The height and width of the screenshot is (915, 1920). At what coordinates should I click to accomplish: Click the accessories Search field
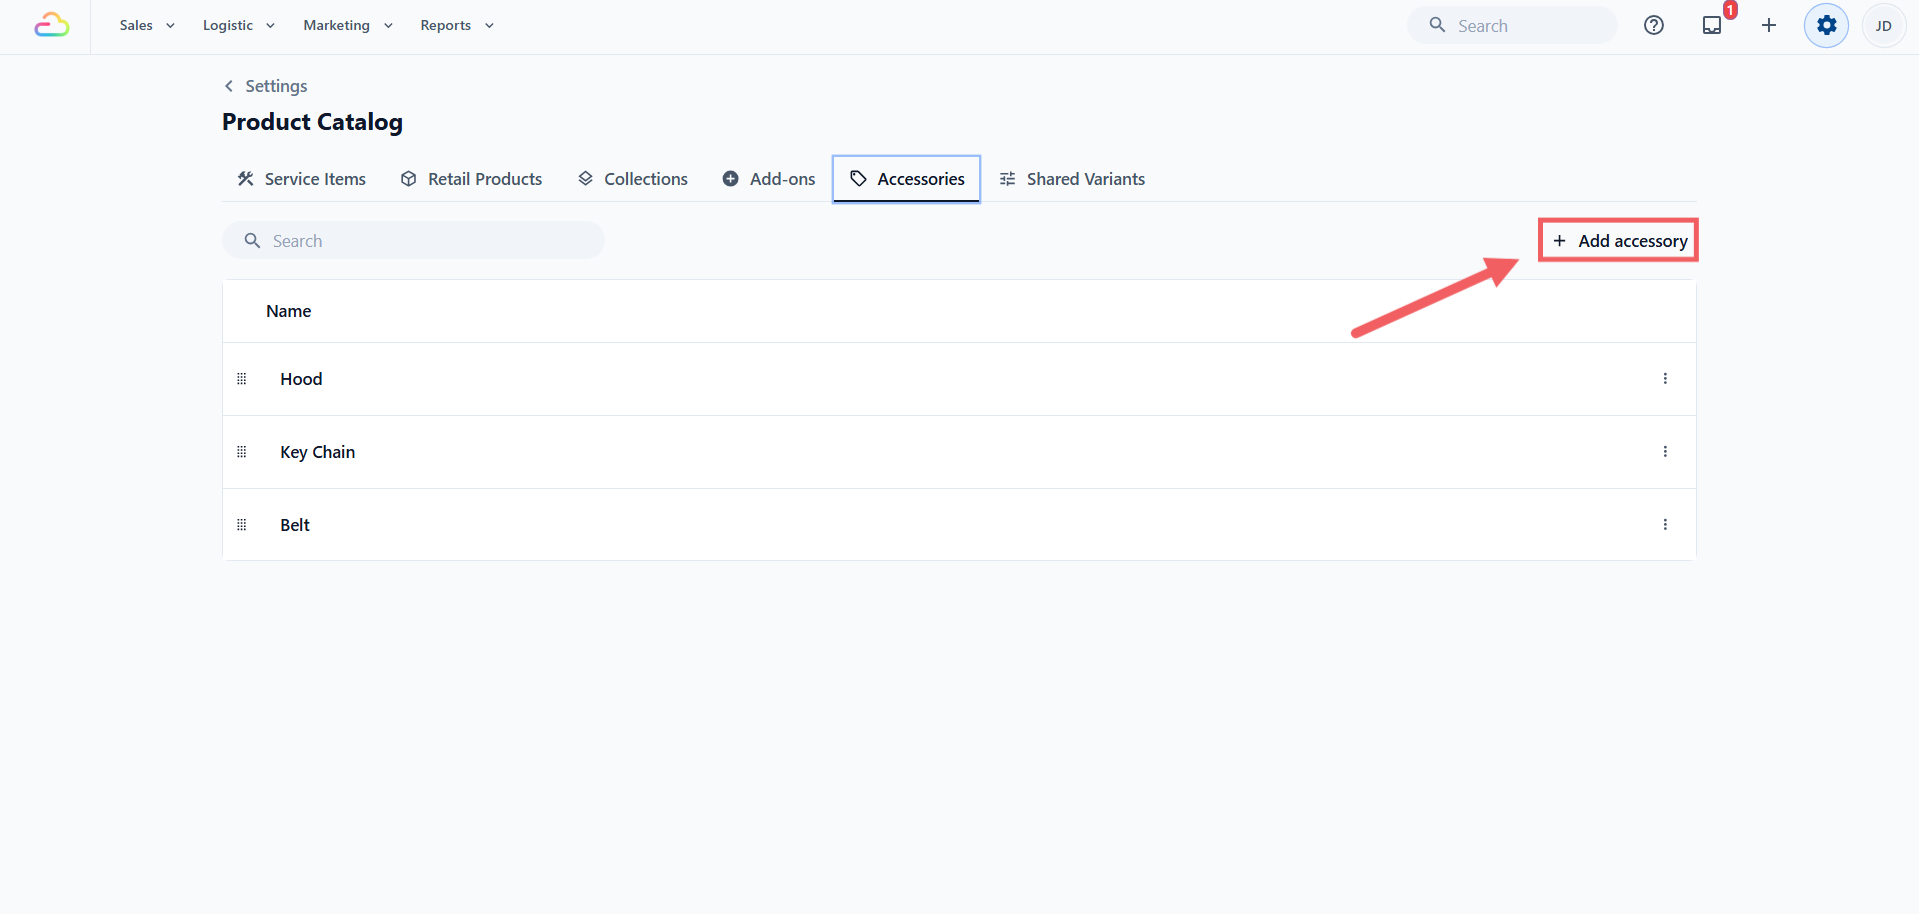click(x=413, y=241)
